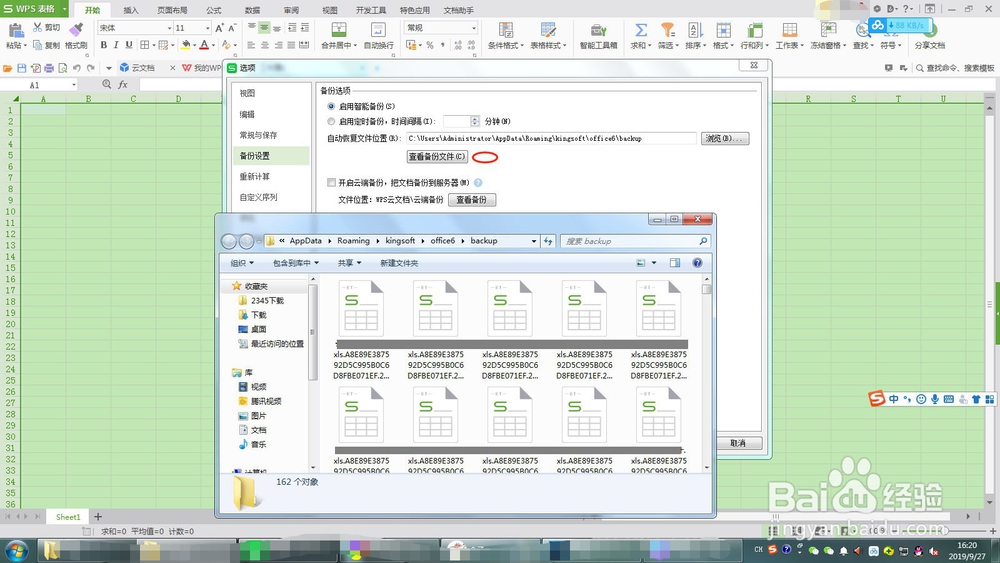Image resolution: width=1000 pixels, height=563 pixels.
Task: Click Wrap Text (自动换行) icon
Action: pyautogui.click(x=378, y=30)
